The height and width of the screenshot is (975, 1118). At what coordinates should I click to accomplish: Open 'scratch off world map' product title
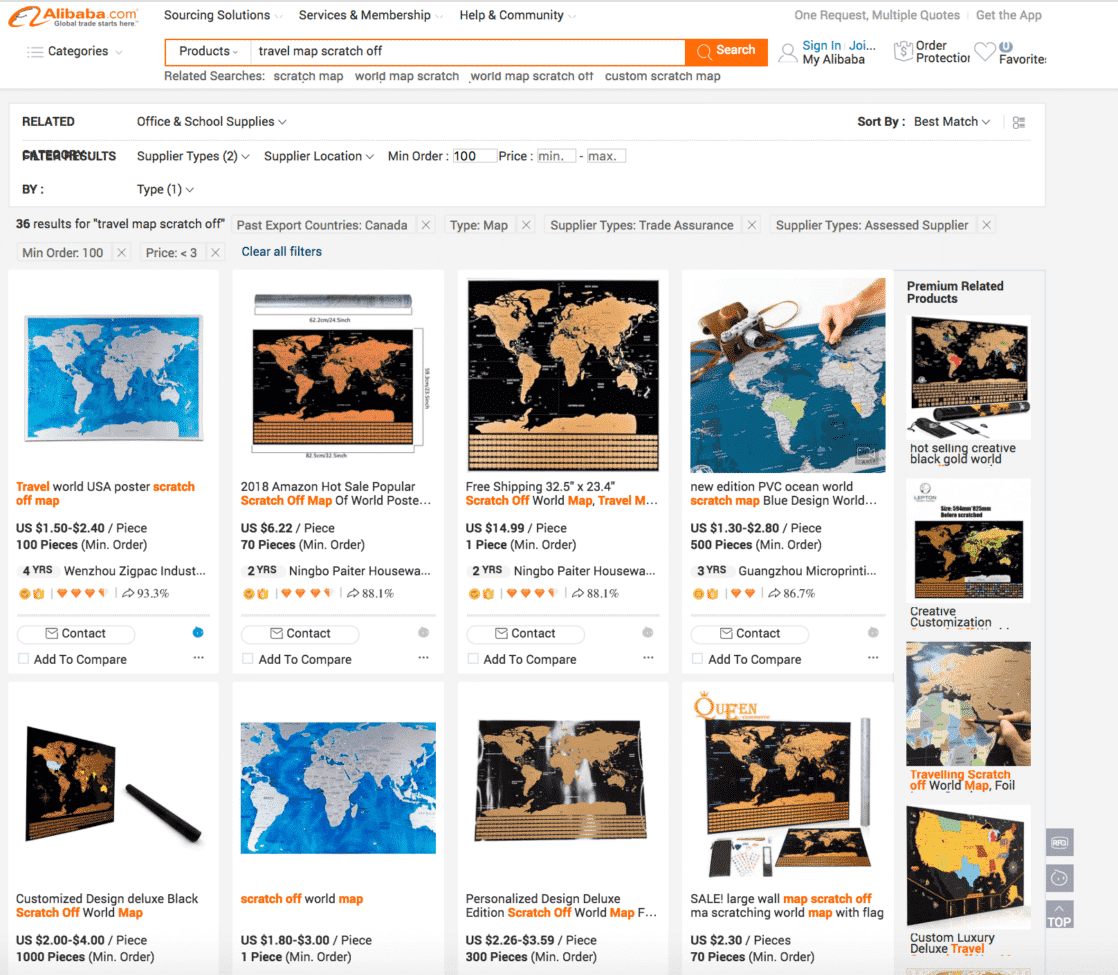click(302, 899)
